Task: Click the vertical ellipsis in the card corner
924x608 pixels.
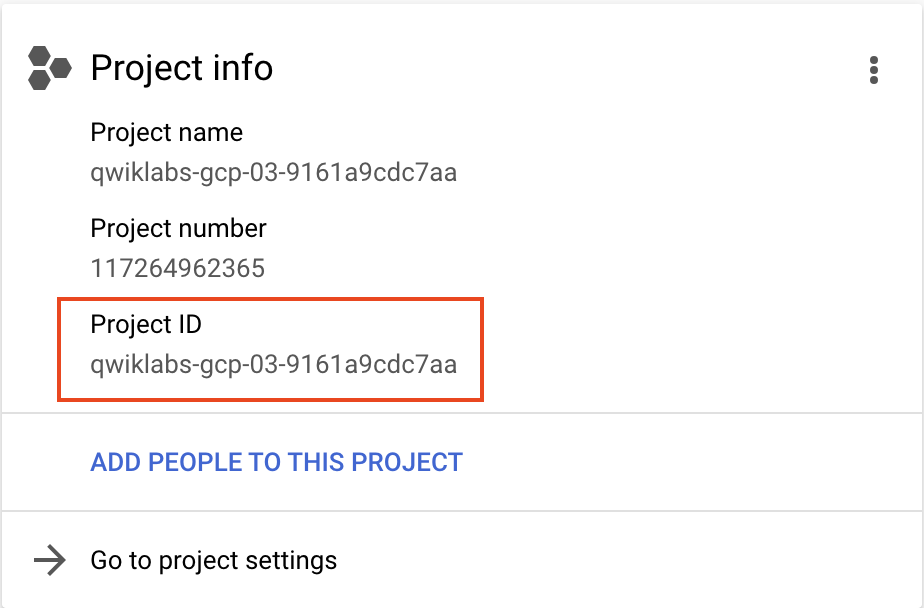Action: pyautogui.click(x=875, y=70)
